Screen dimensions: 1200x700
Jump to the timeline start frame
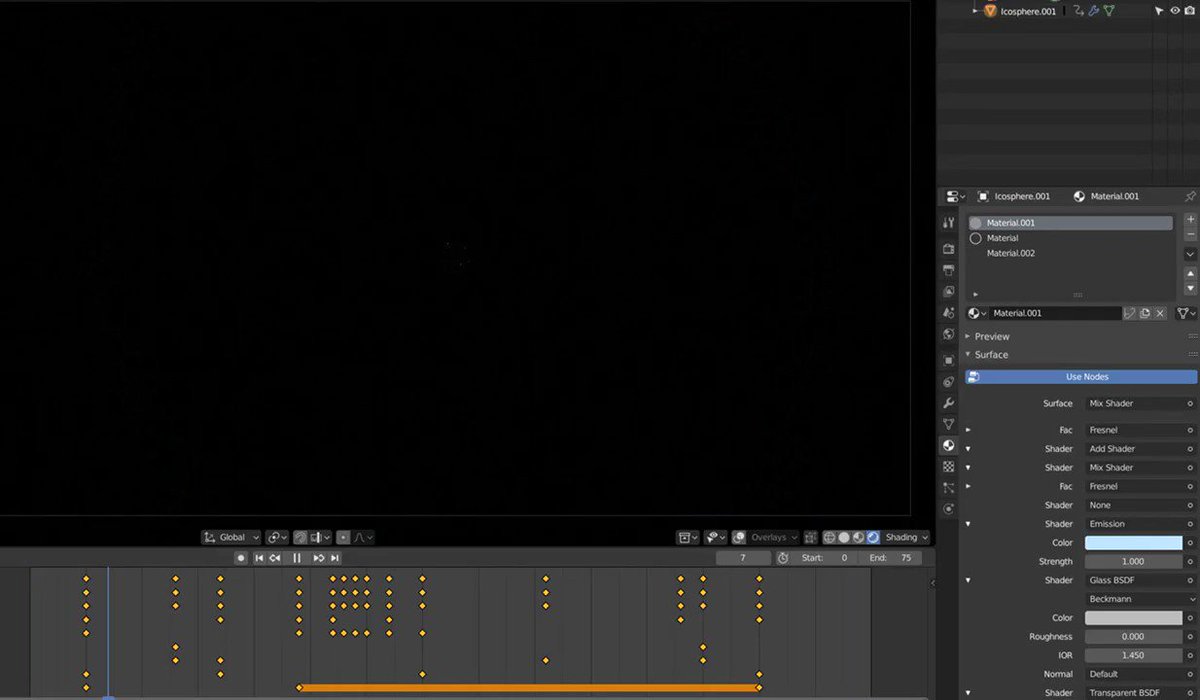click(x=259, y=558)
